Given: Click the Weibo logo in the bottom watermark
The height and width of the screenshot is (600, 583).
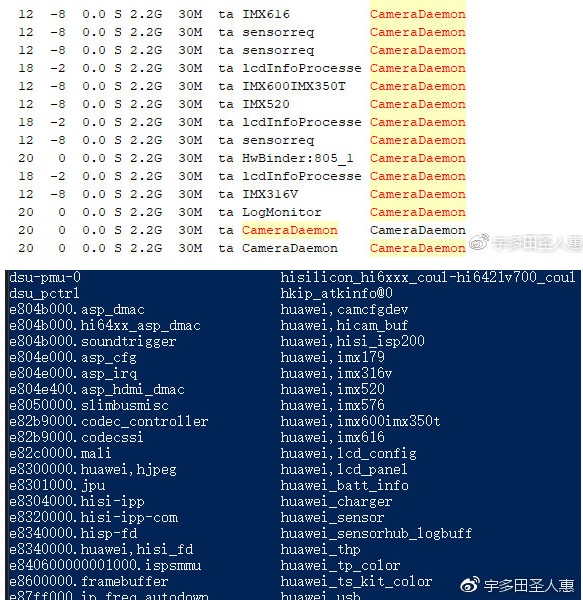Looking at the screenshot, I should [470, 584].
